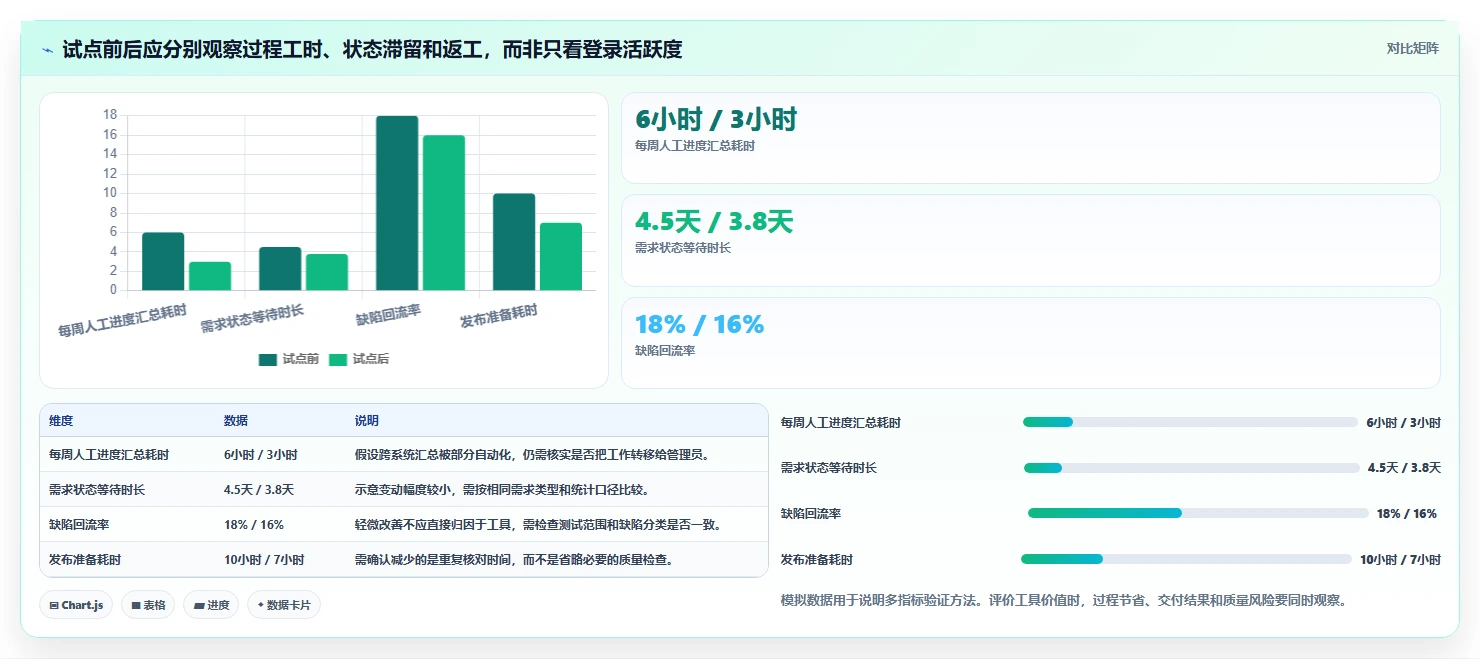Click the 试点后 bar for 需求状态等待时长
The image size is (1480, 659).
(x=327, y=272)
